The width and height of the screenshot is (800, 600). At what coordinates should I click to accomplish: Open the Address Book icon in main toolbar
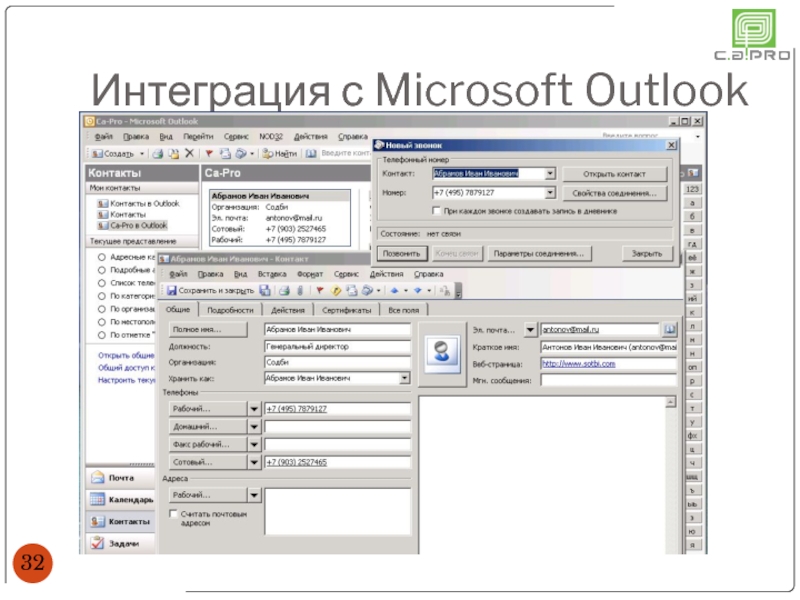click(x=311, y=154)
